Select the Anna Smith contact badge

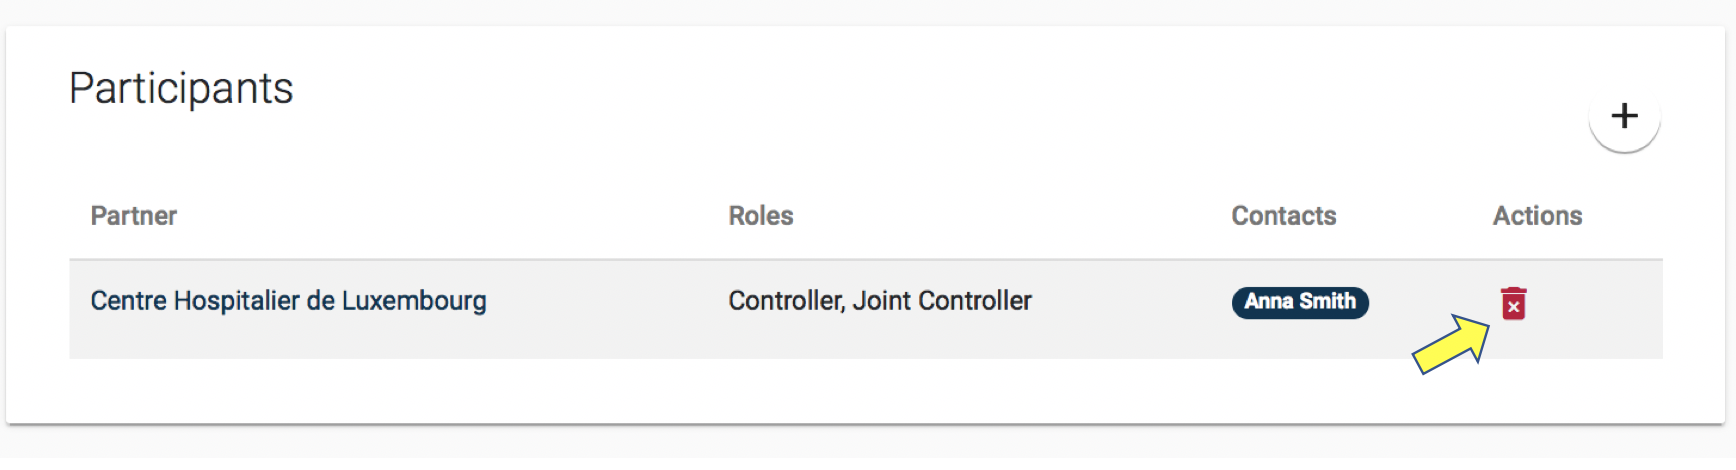click(1299, 302)
